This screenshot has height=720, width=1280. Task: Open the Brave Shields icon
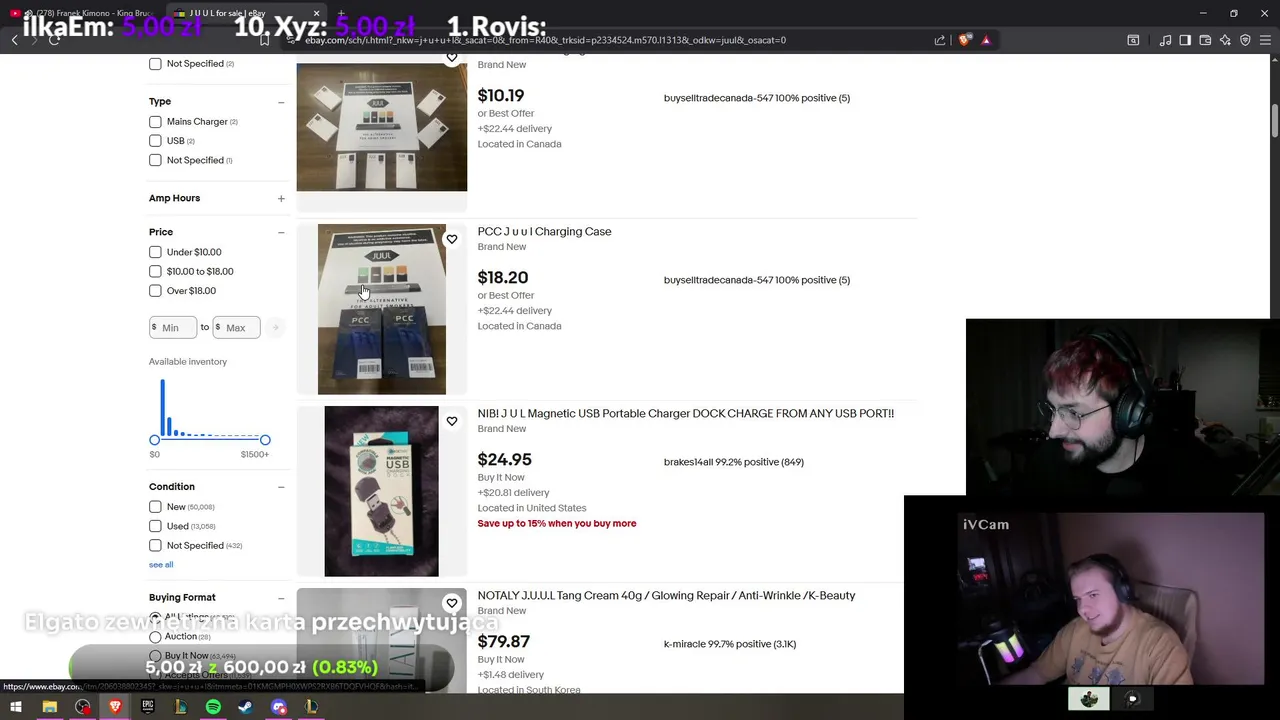(x=964, y=40)
